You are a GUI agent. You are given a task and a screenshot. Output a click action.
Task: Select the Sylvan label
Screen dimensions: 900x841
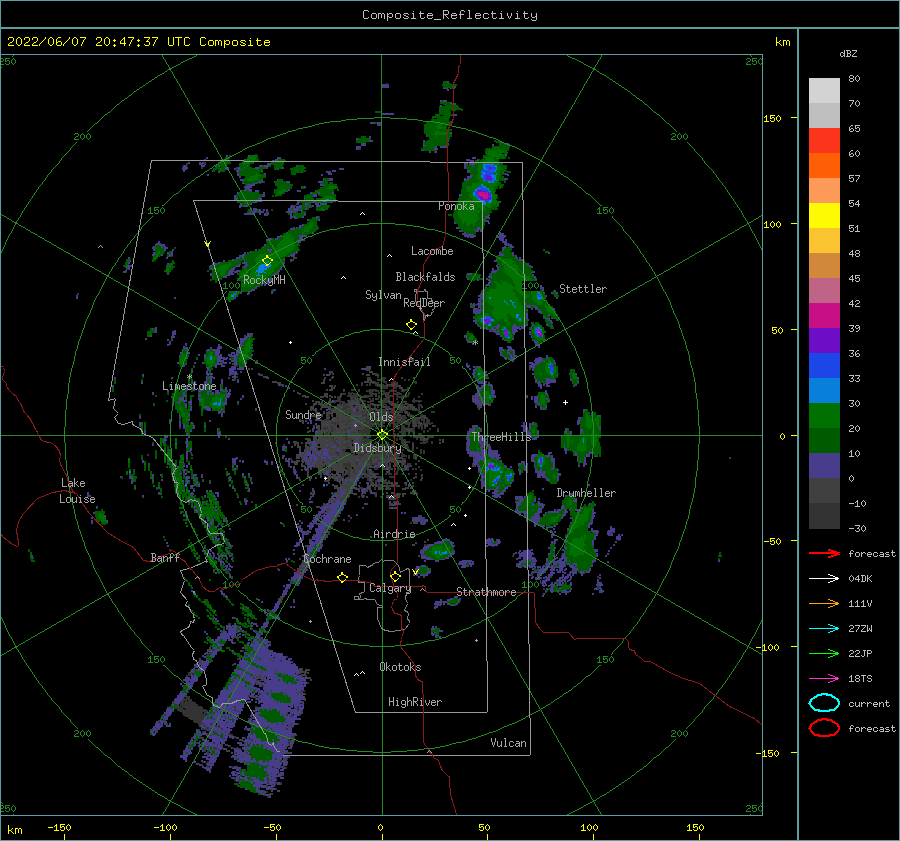[383, 295]
